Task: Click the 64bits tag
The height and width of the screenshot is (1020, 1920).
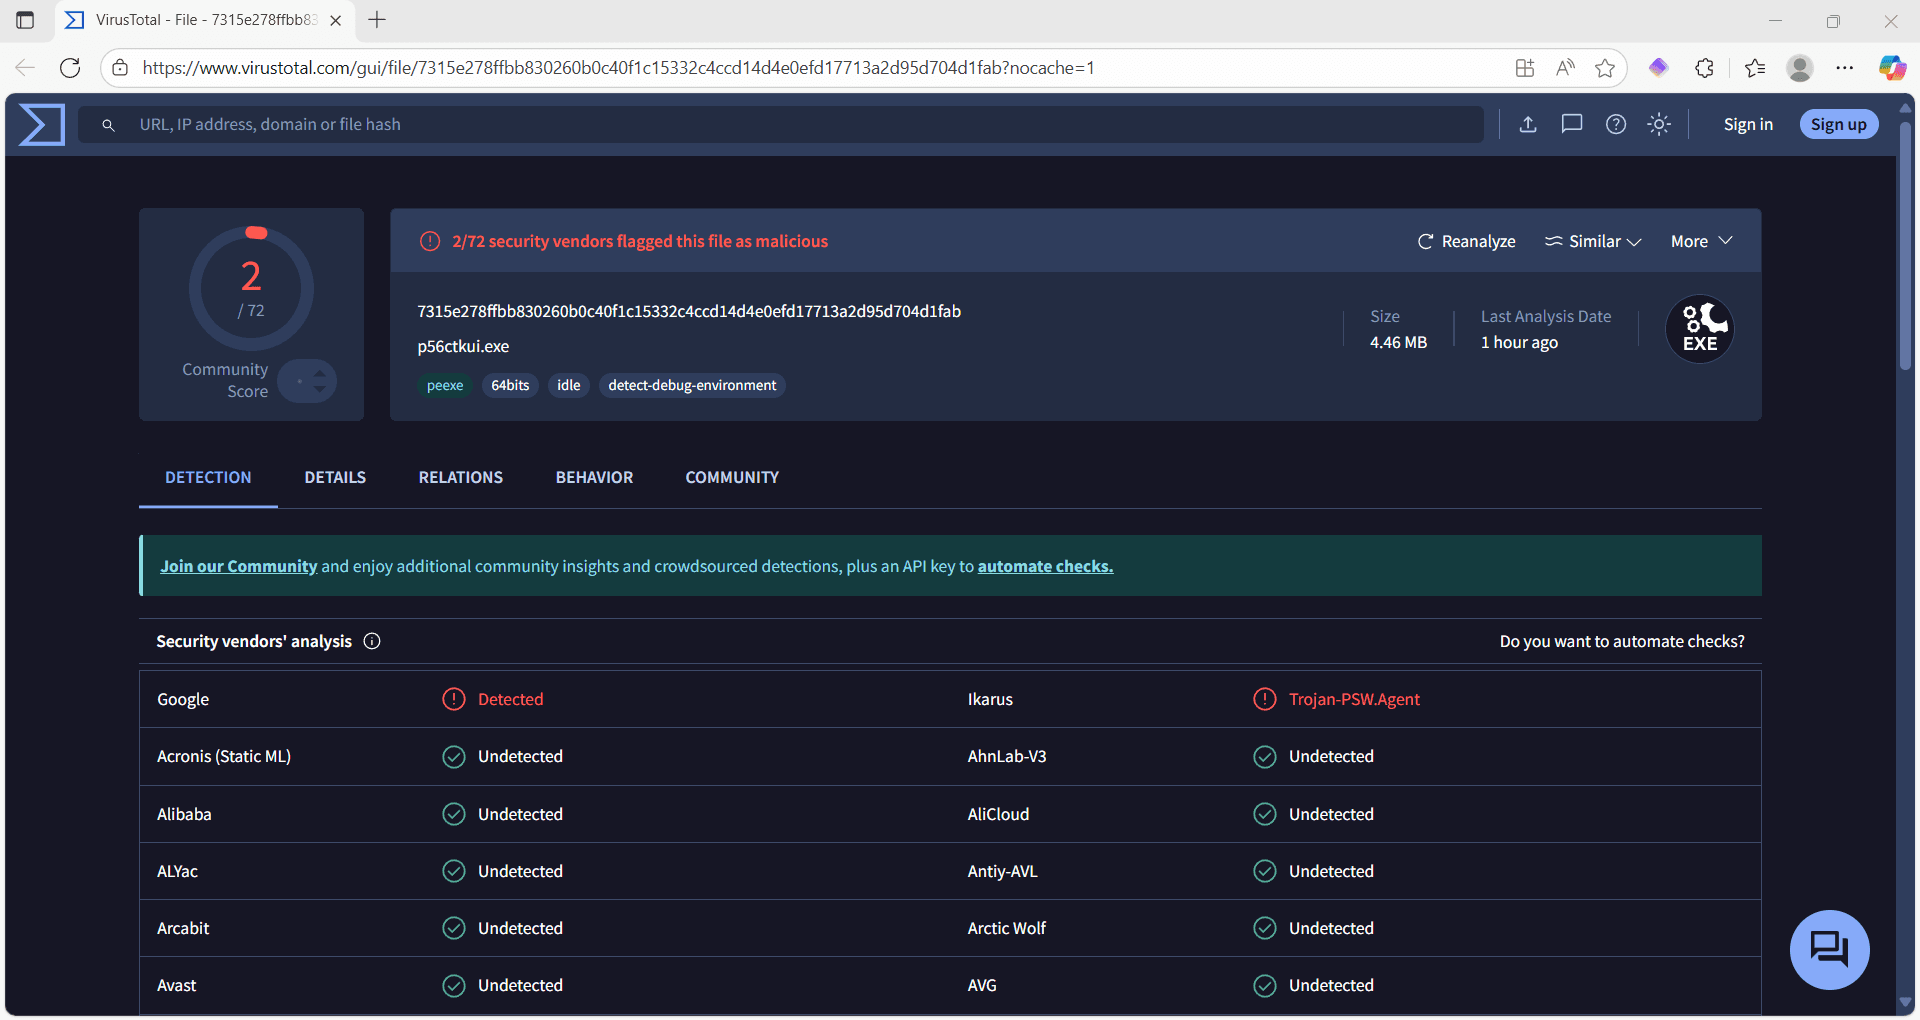Action: pos(510,385)
